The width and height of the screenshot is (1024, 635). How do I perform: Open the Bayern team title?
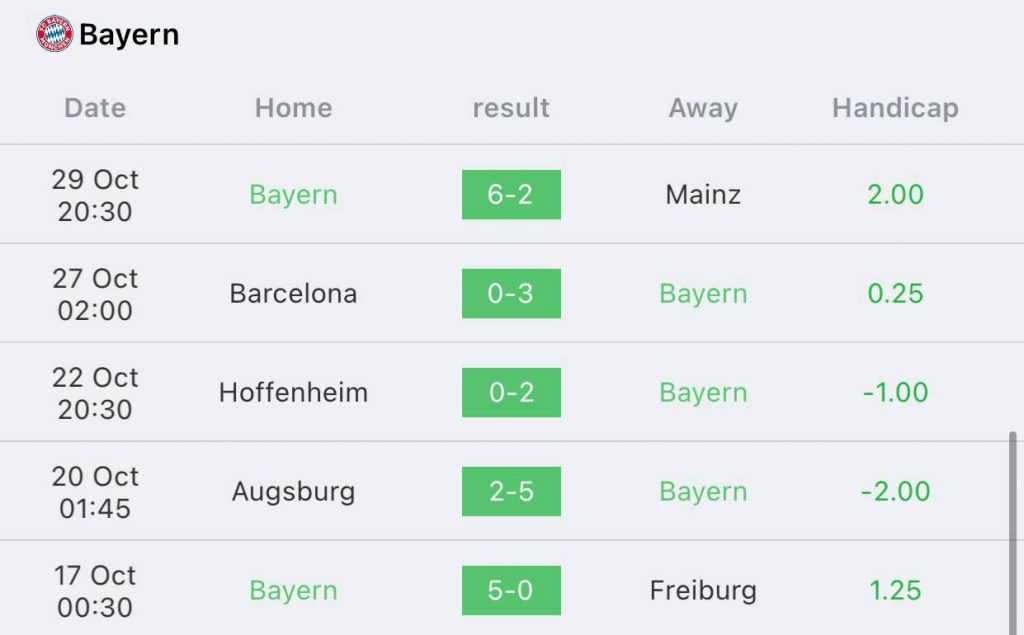pos(129,35)
